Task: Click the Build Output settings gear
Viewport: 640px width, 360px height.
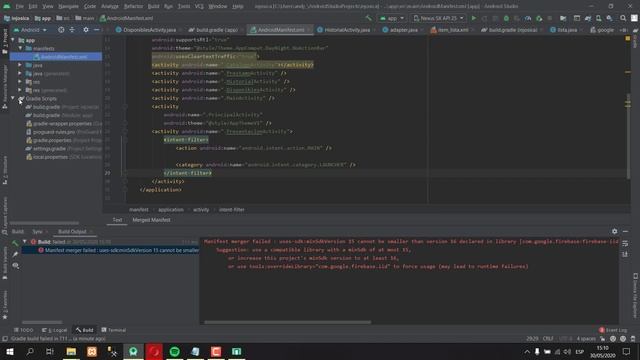Action: coord(614,231)
